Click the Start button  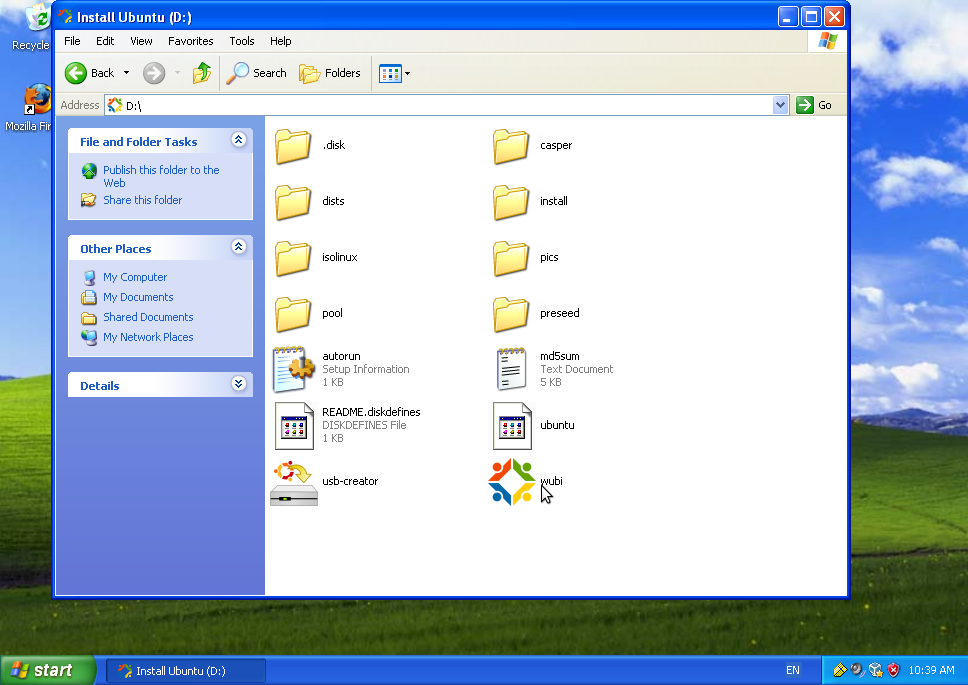48,670
